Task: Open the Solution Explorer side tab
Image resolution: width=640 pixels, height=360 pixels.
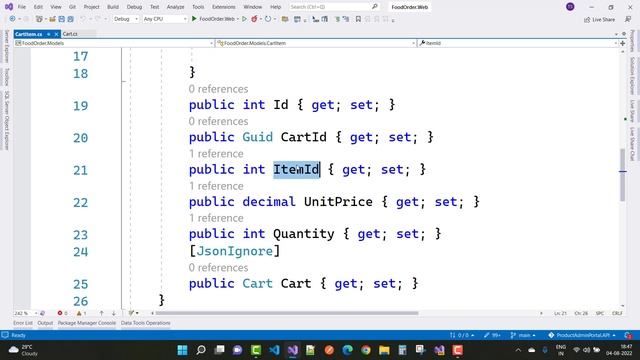Action: click(x=632, y=76)
